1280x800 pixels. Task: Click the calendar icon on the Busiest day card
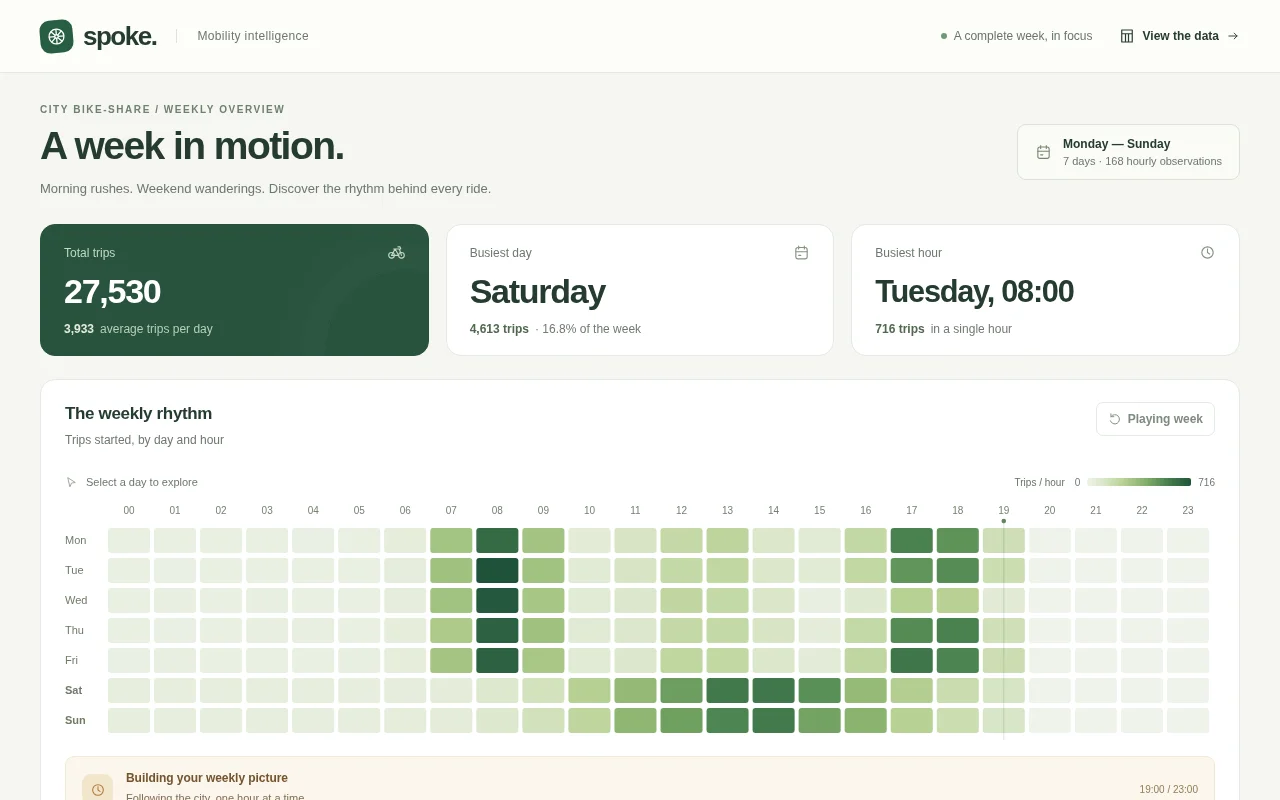(x=801, y=253)
